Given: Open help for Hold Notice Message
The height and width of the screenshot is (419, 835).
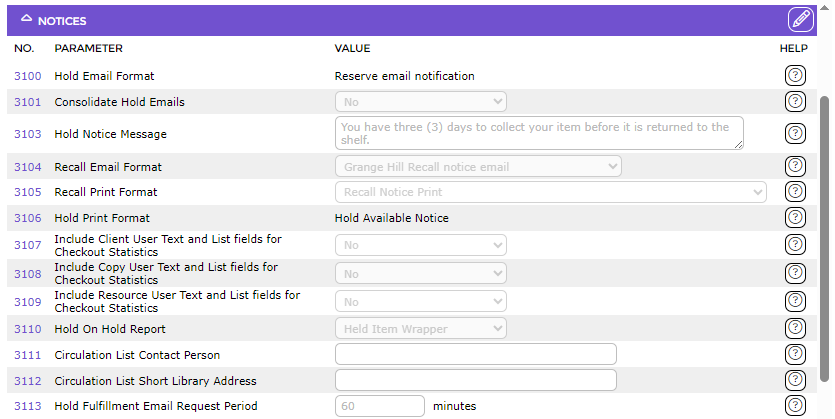Looking at the screenshot, I should [x=795, y=133].
